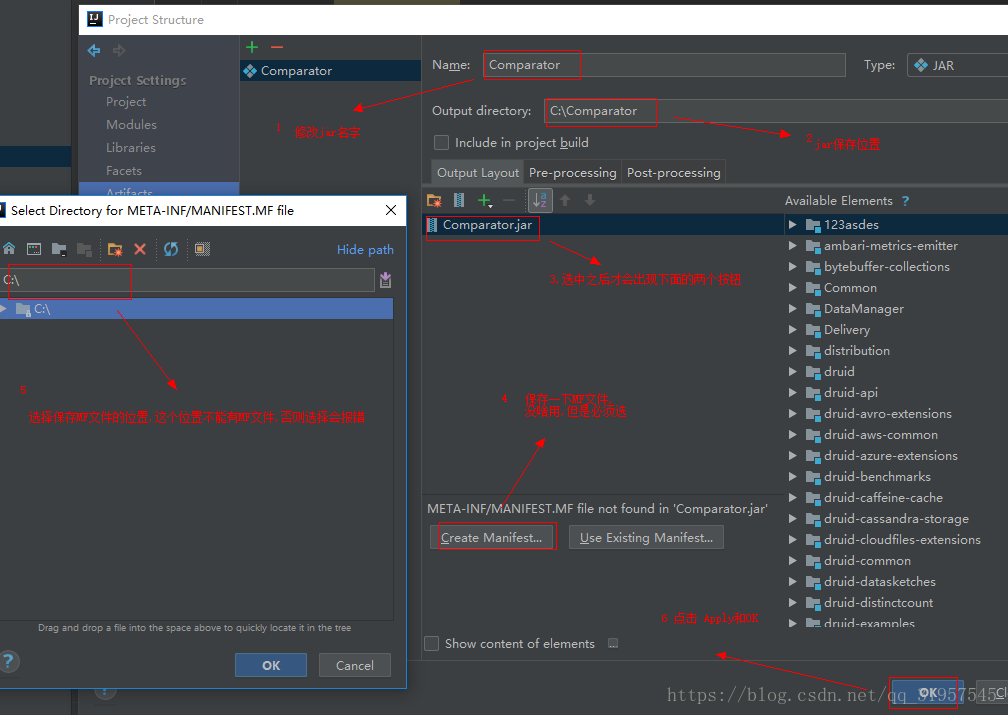The height and width of the screenshot is (715, 1008).
Task: Select druid-benchmarks element
Action: click(x=877, y=477)
